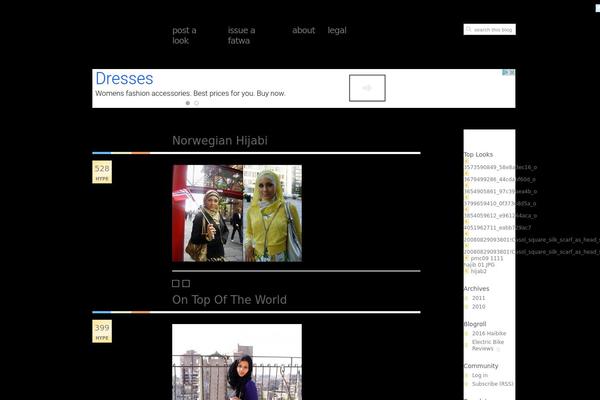The image size is (600, 400).
Task: Open Top Looks item 'hijab2'
Action: tap(478, 271)
